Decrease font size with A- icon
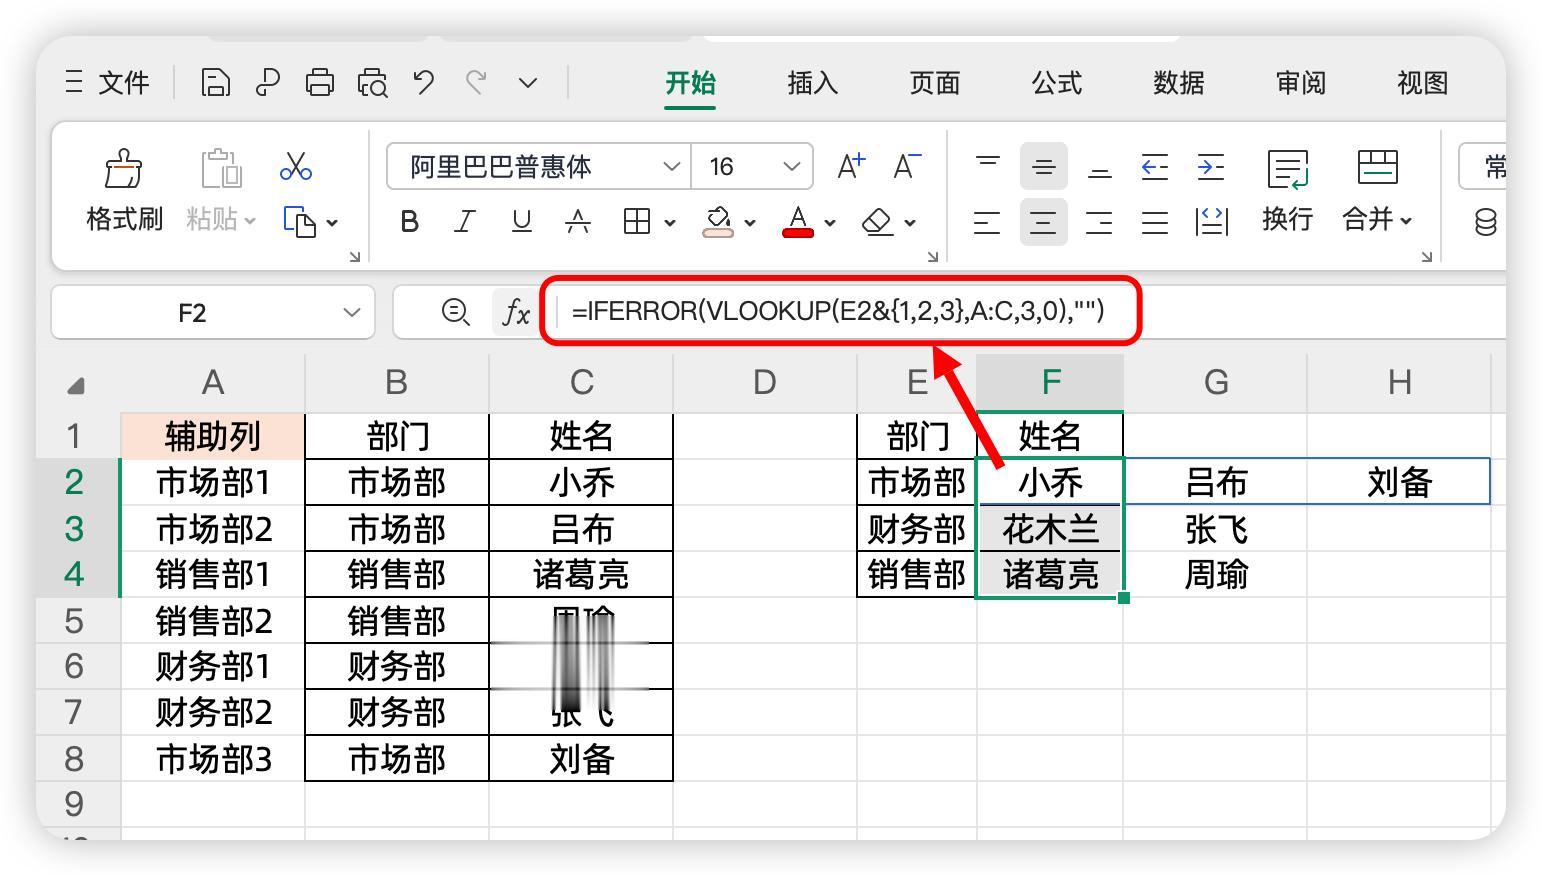1542x876 pixels. click(x=907, y=166)
